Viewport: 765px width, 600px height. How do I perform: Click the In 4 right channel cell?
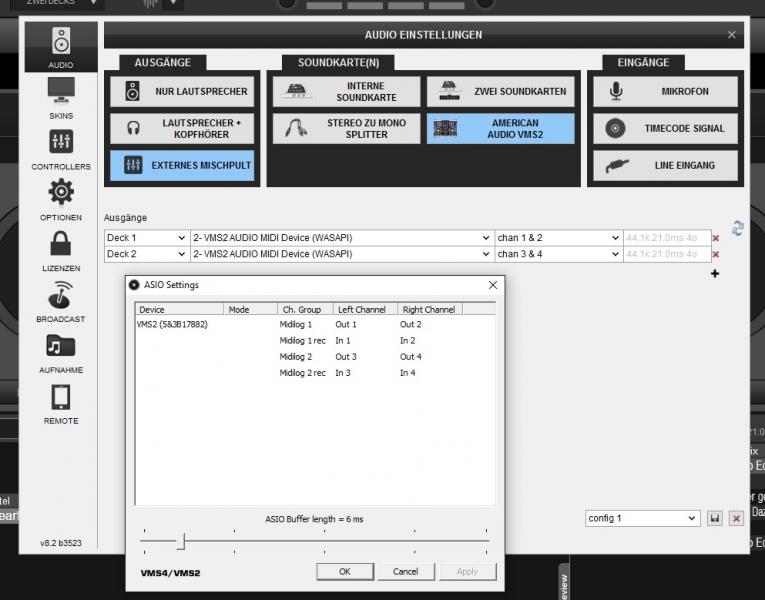tap(408, 373)
